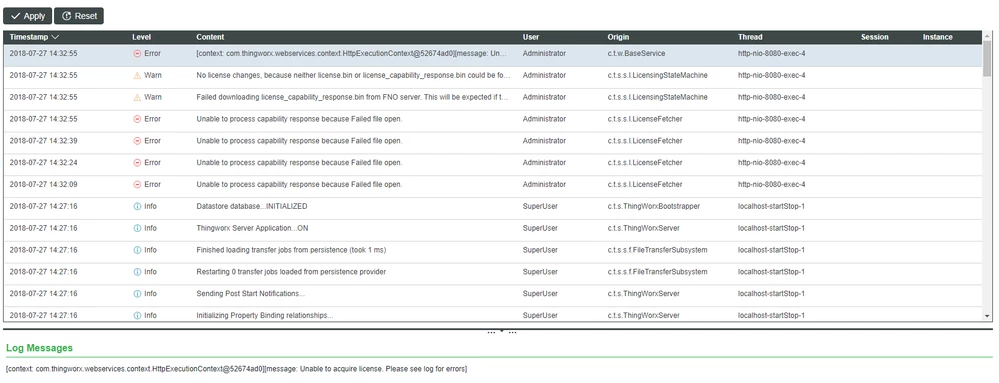The height and width of the screenshot is (383, 999).
Task: Click the Info icon in the 'Restarting 0 transfer jobs' row
Action: [137, 271]
